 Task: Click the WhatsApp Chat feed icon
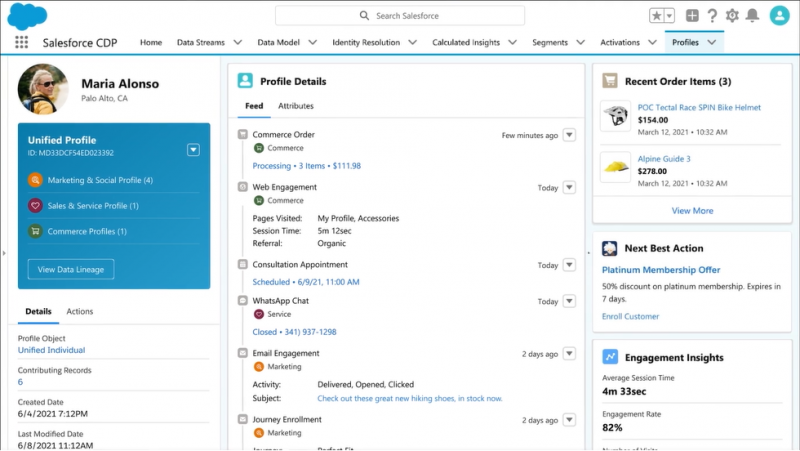(243, 300)
